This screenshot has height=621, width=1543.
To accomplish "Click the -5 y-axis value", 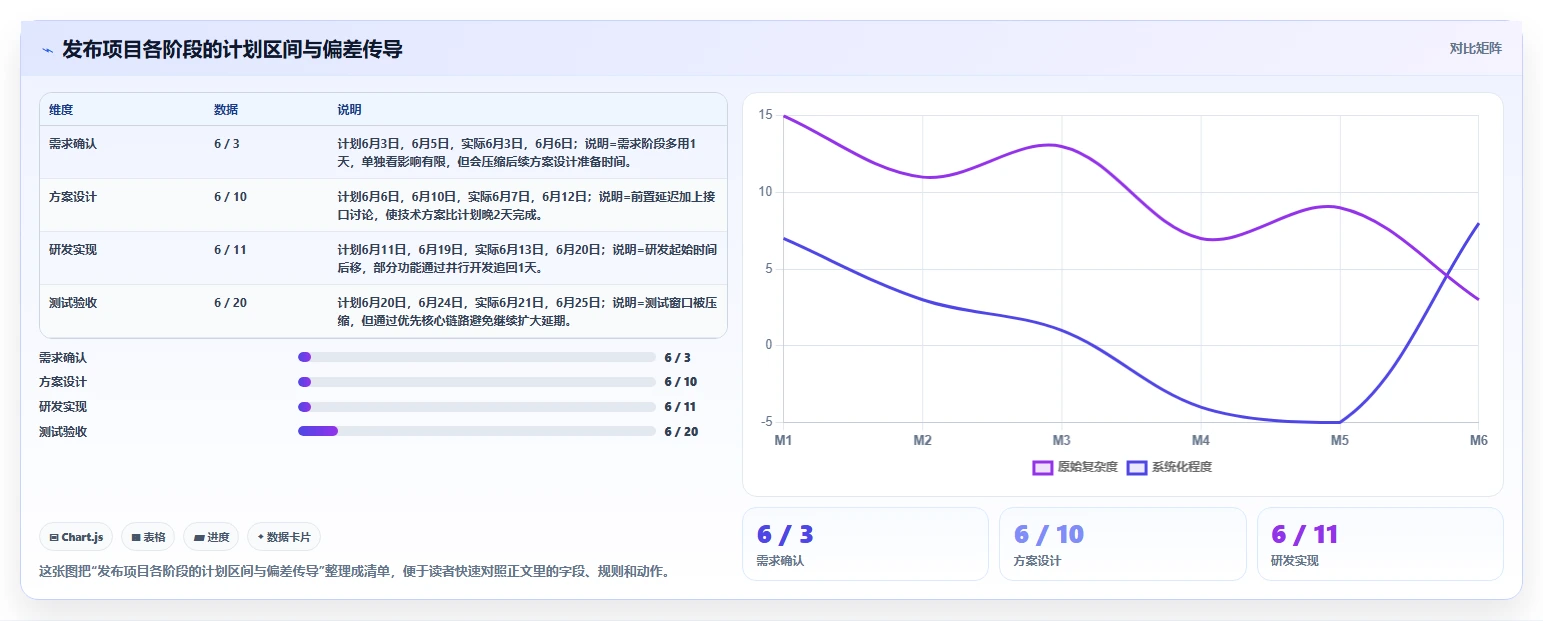I will (x=766, y=422).
